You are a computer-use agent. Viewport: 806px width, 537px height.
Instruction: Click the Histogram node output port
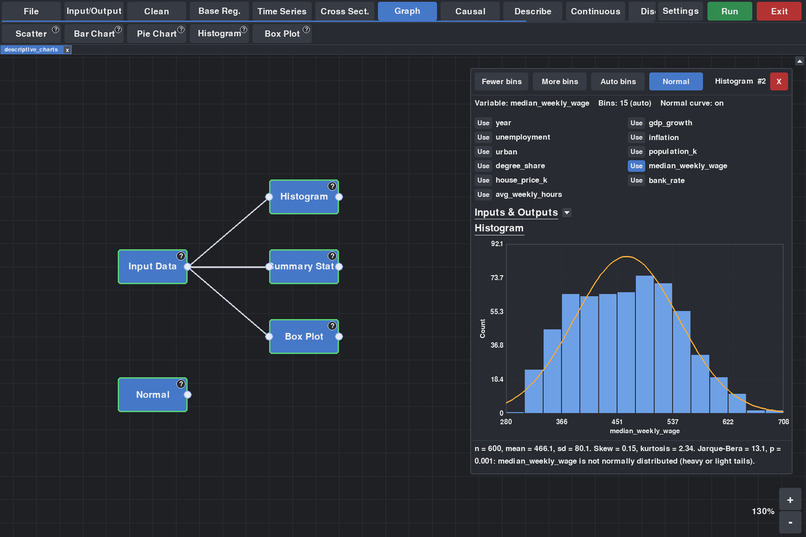[x=339, y=197]
